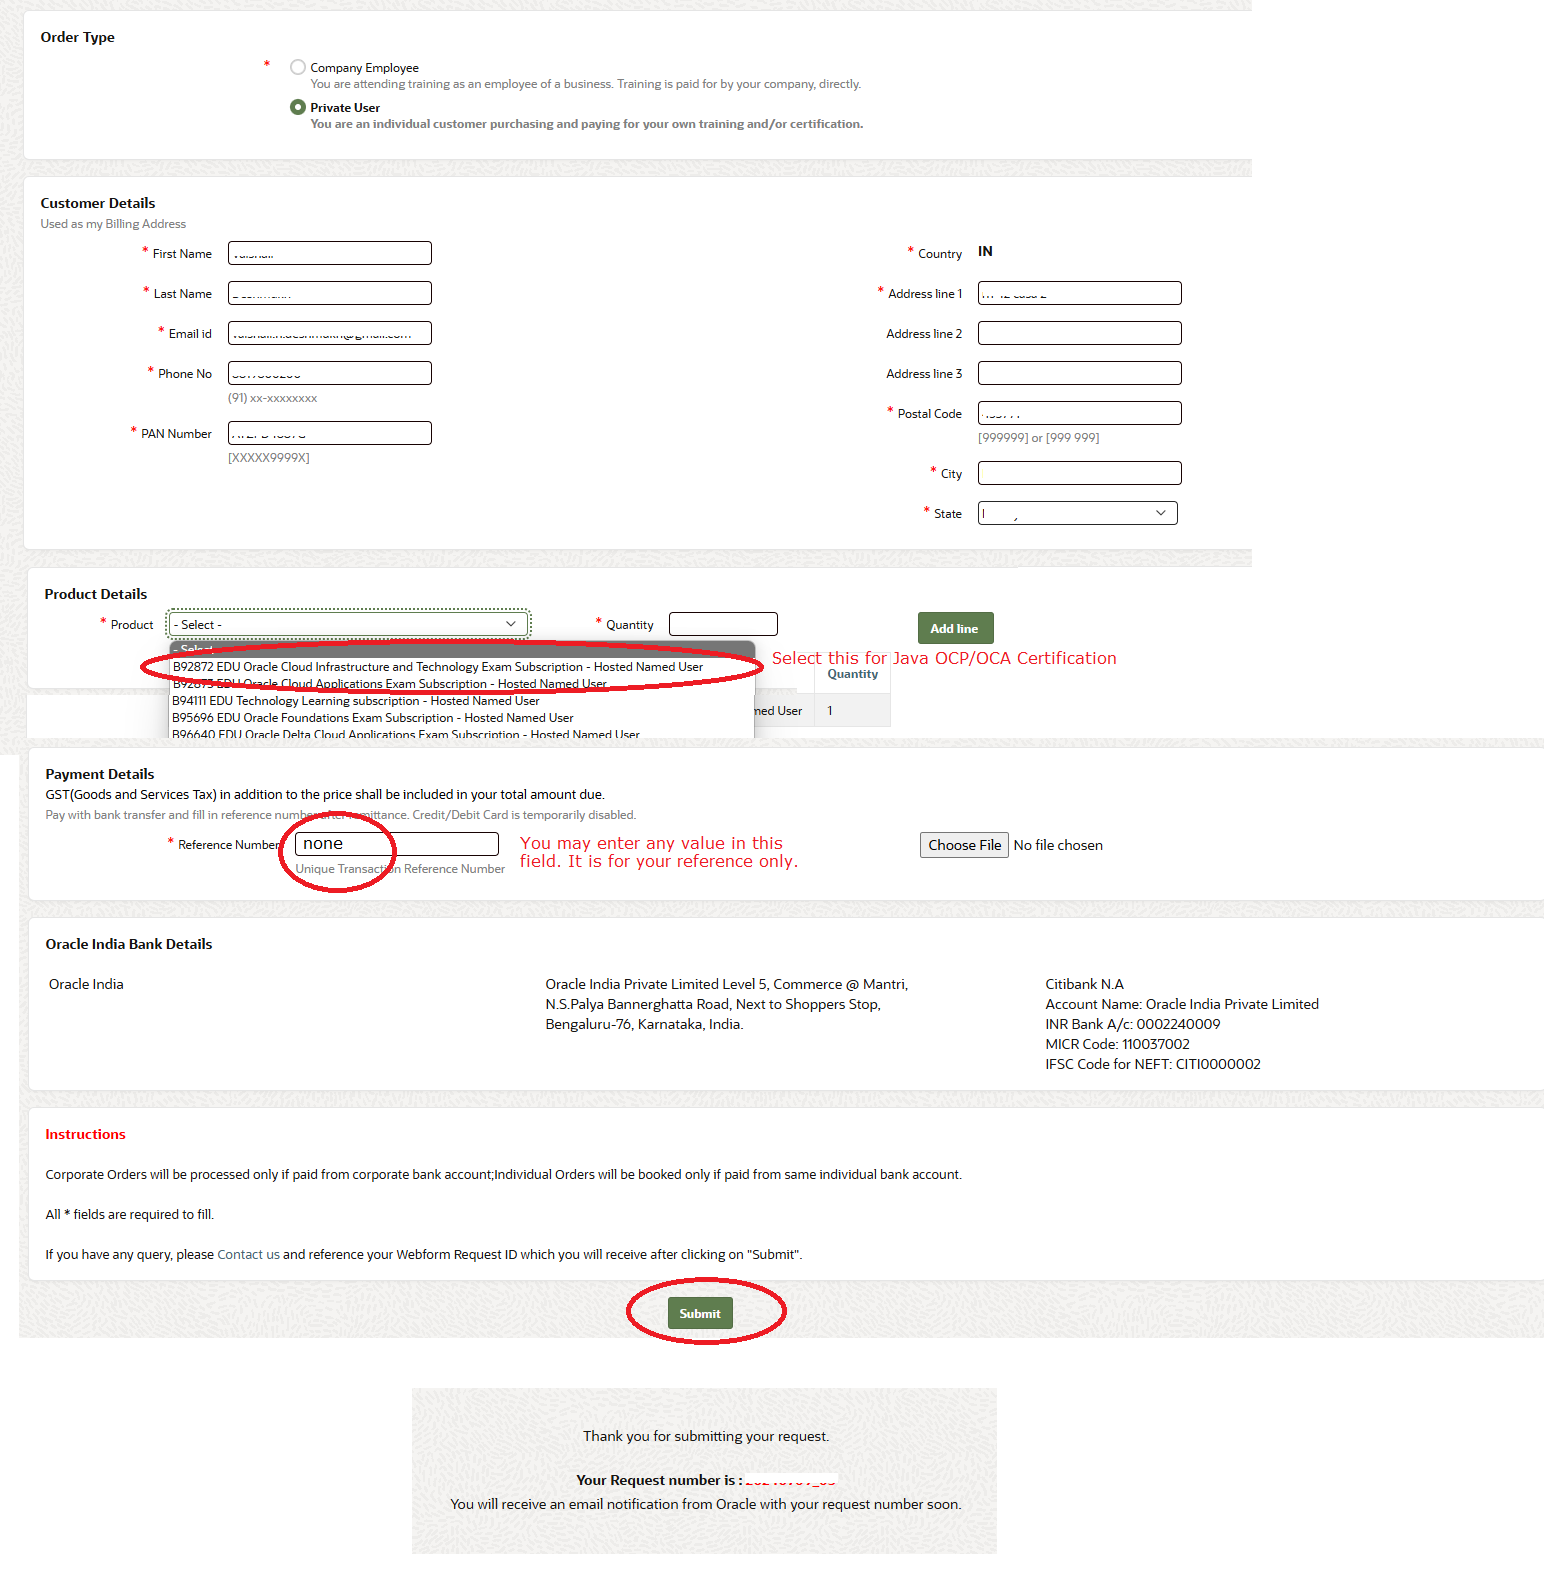This screenshot has width=1544, height=1596.
Task: Click the IFSC Code for NEFT line
Action: pos(1153,1064)
